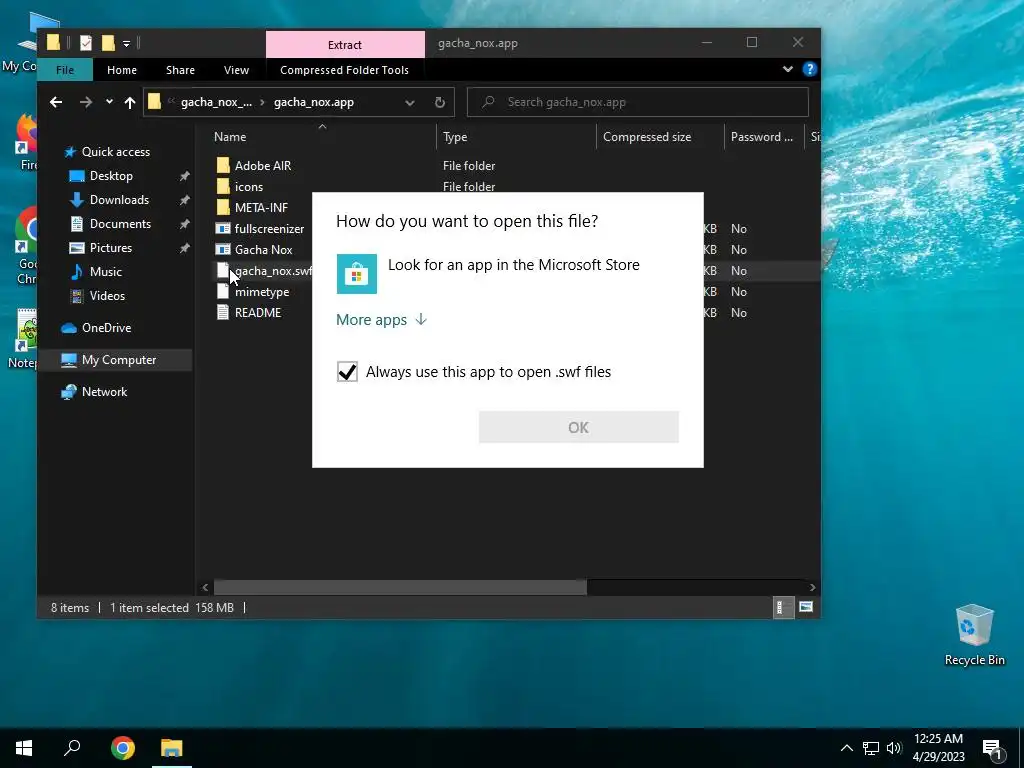Select My Computer in navigation pane
Screen dimensions: 1024x768
(x=118, y=360)
